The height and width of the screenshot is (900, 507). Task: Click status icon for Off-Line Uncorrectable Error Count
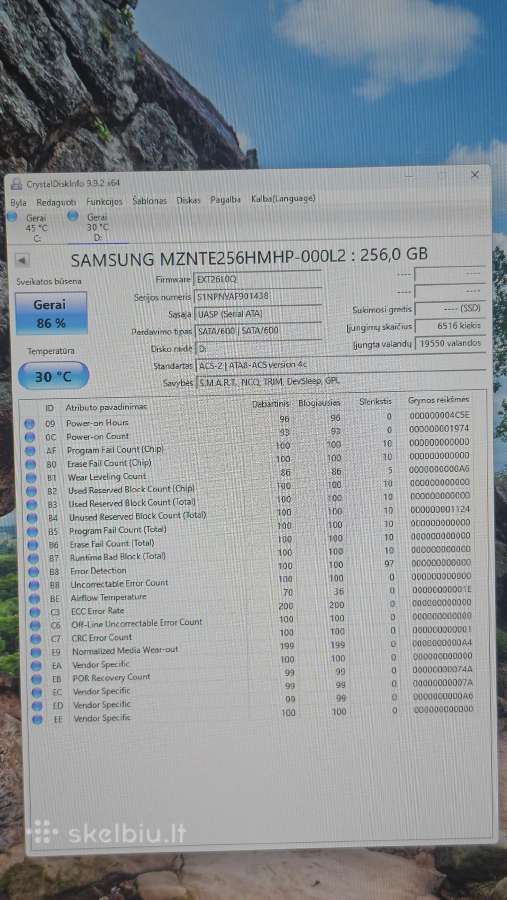point(36,626)
